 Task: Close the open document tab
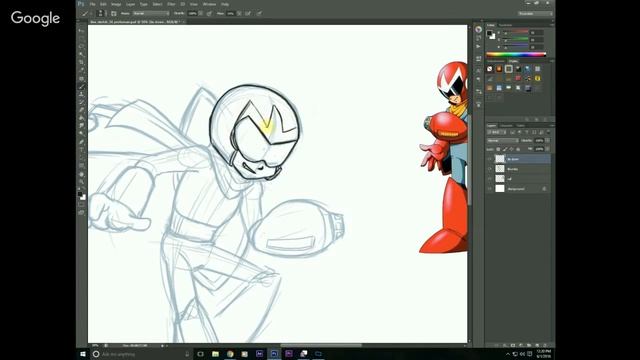184,22
